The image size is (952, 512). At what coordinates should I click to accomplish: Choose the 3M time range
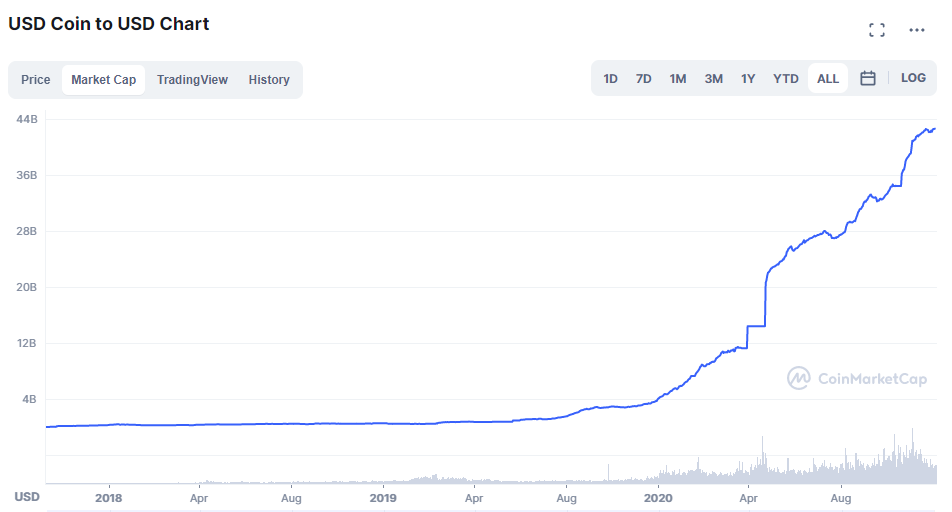713,78
